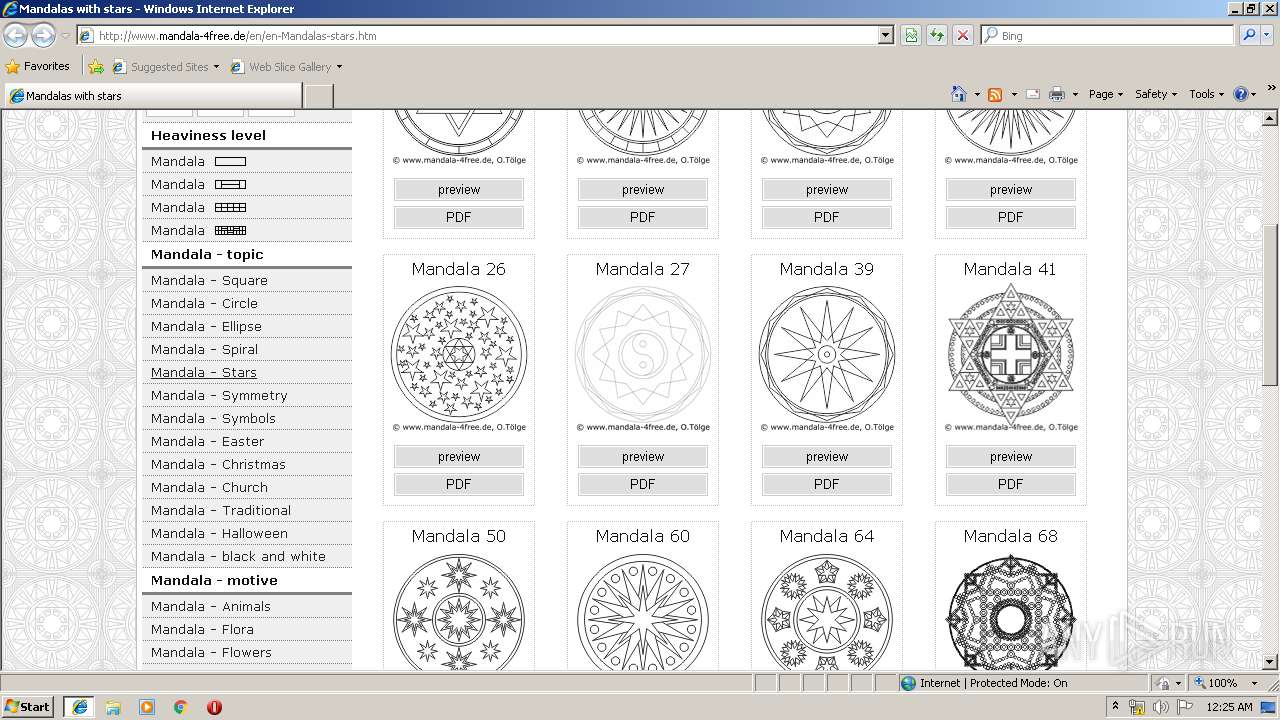
Task: Click PDF button for Mandala 26
Action: 459,484
